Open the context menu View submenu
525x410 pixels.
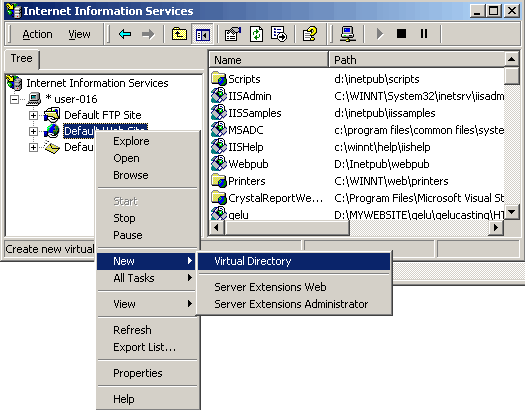click(x=147, y=304)
